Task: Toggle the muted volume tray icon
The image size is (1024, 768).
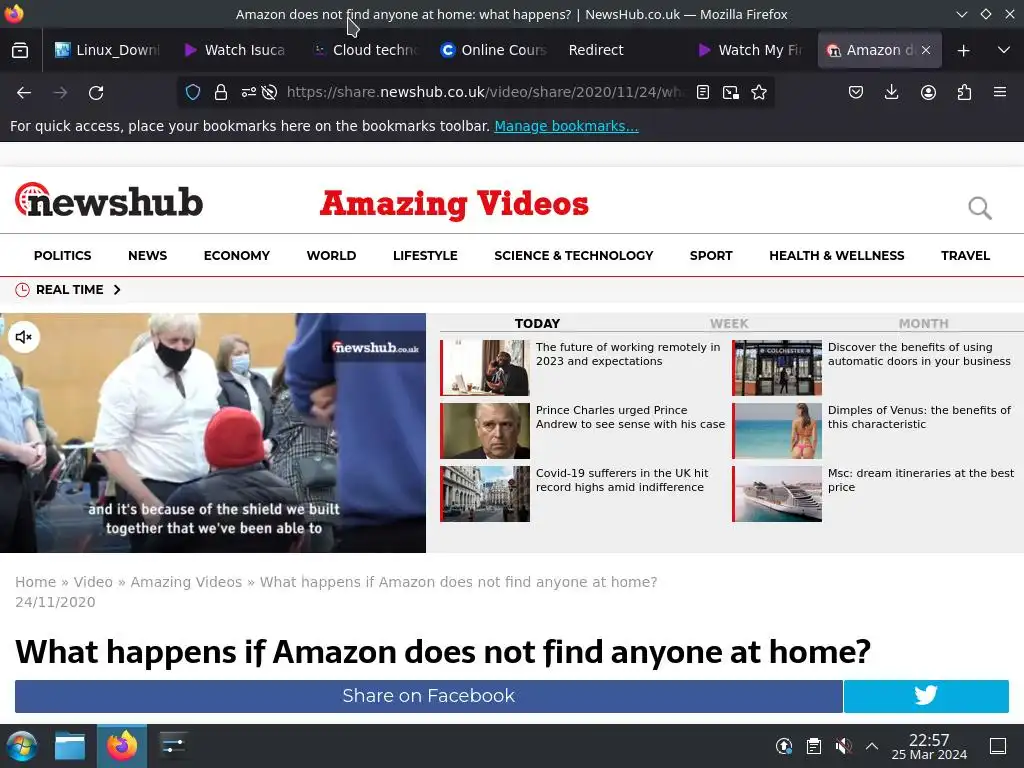Action: 843,746
